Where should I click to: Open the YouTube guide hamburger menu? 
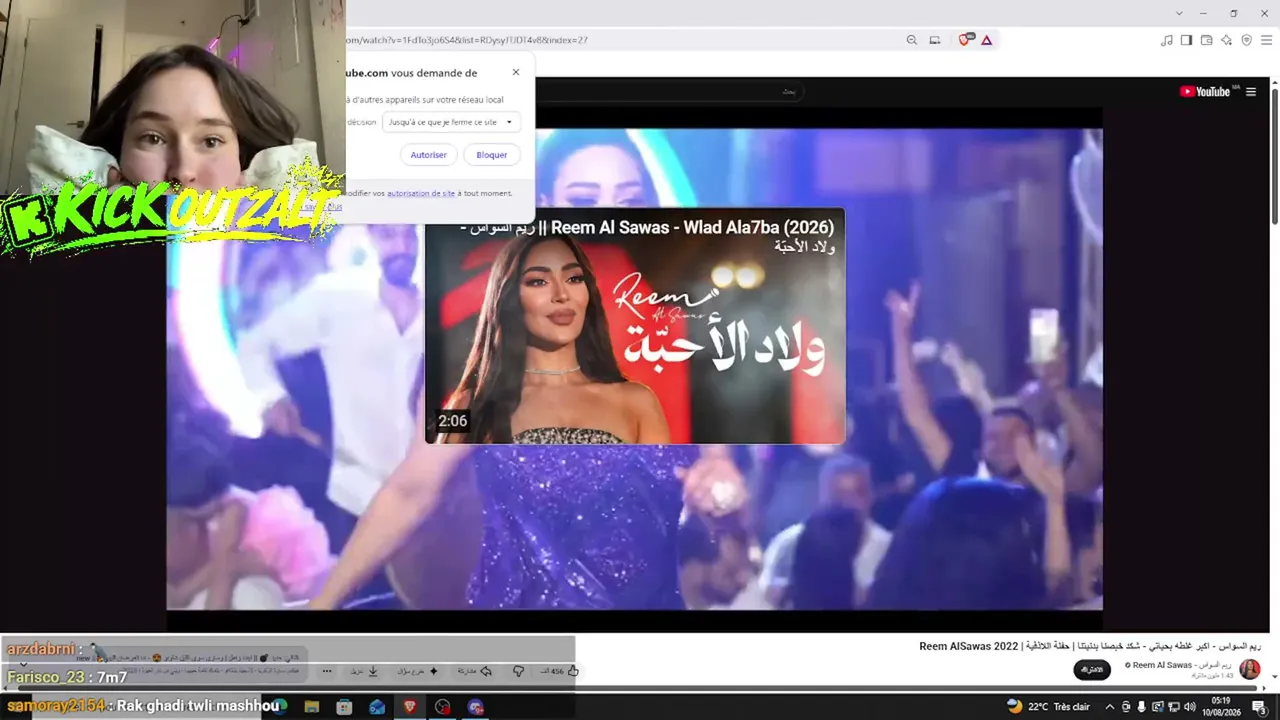pos(1251,91)
